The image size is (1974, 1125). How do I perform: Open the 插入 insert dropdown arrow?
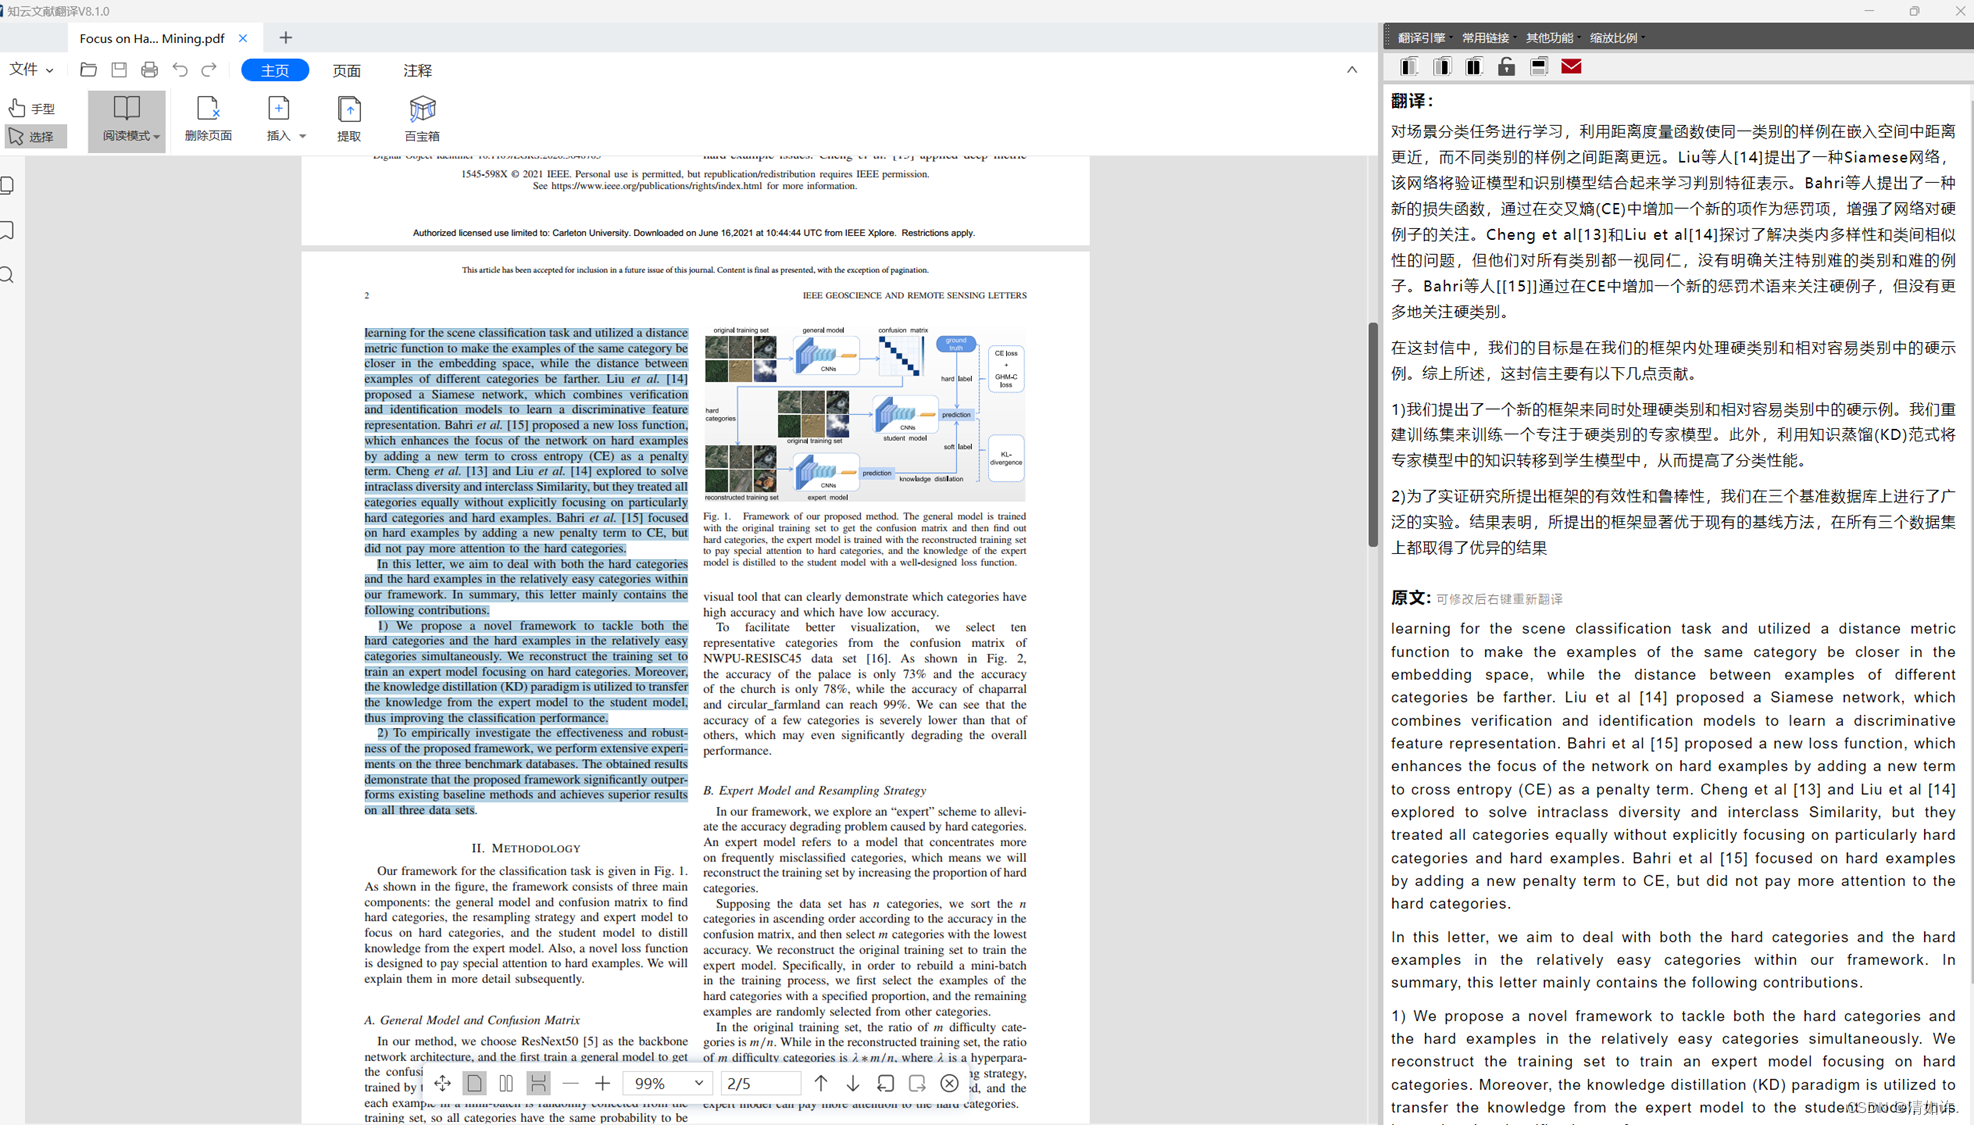click(302, 136)
